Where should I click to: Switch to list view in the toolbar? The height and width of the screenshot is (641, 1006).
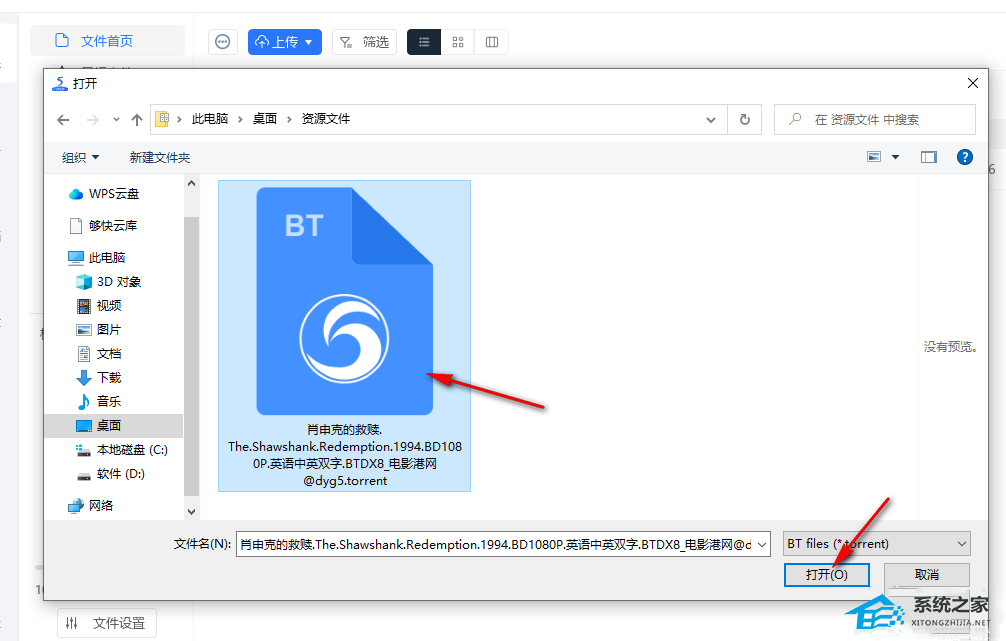tap(424, 42)
